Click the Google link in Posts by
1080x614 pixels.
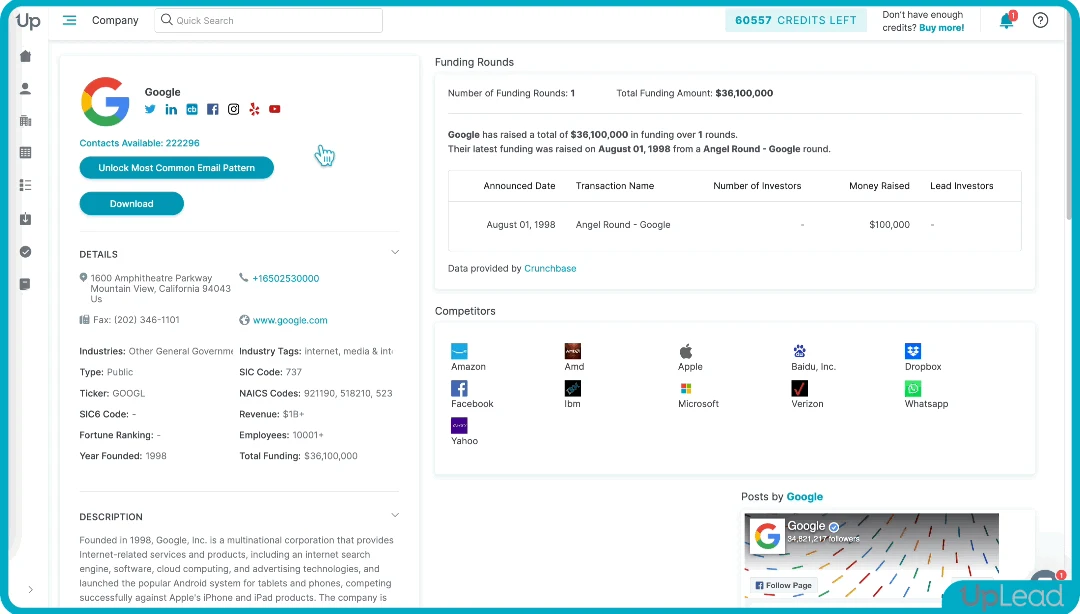click(x=804, y=496)
